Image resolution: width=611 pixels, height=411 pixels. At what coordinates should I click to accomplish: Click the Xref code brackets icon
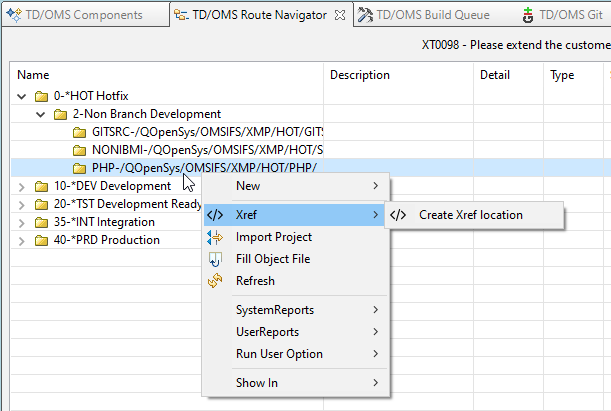point(215,215)
